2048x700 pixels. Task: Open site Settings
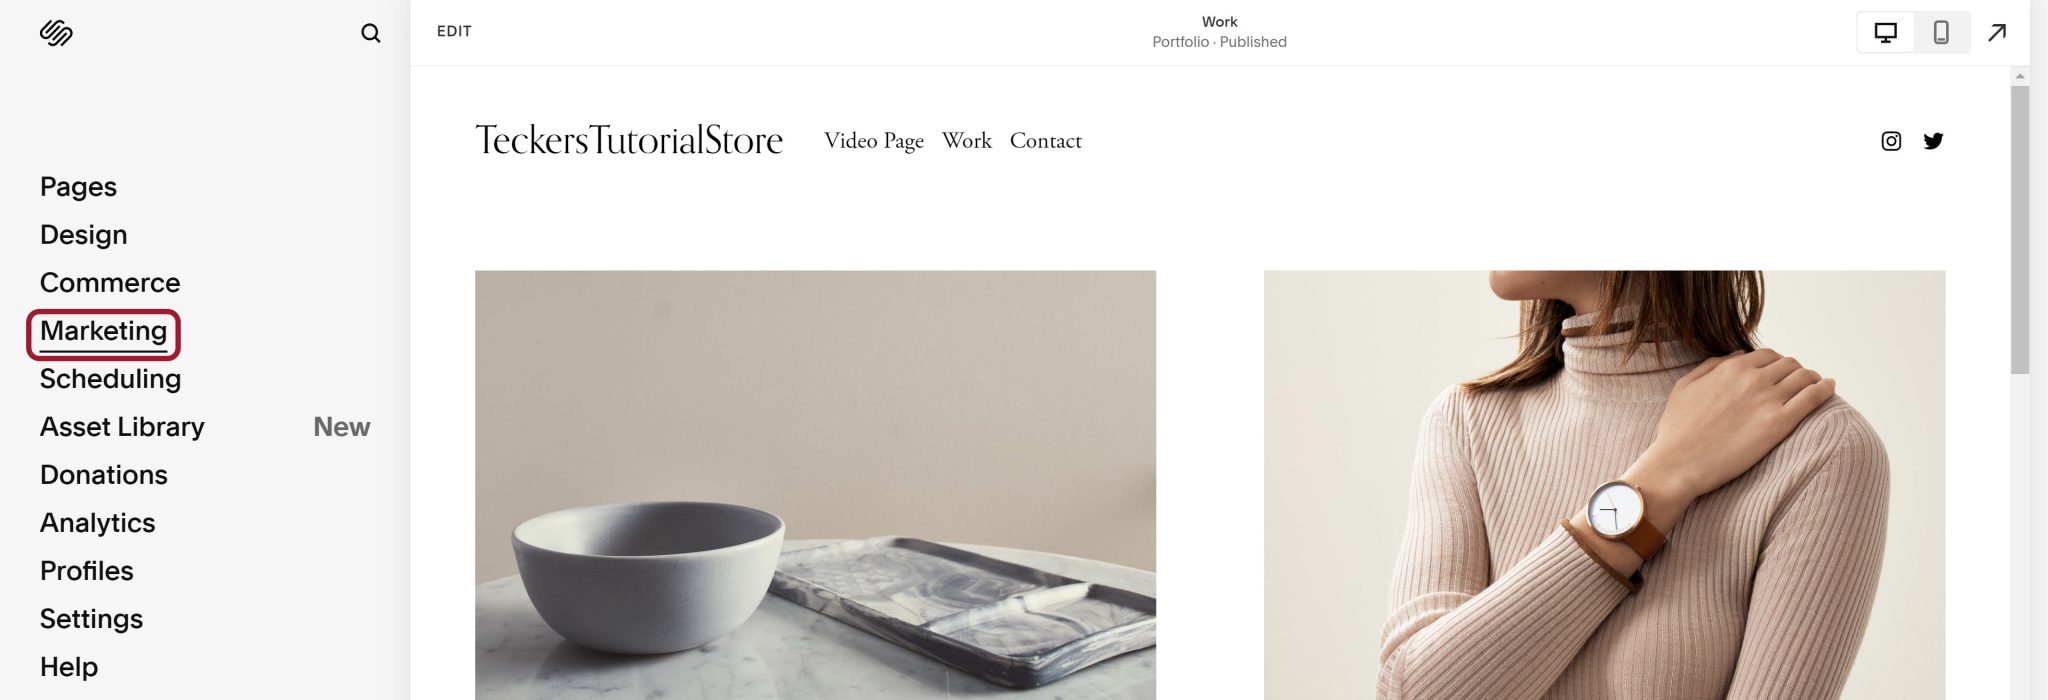click(91, 619)
